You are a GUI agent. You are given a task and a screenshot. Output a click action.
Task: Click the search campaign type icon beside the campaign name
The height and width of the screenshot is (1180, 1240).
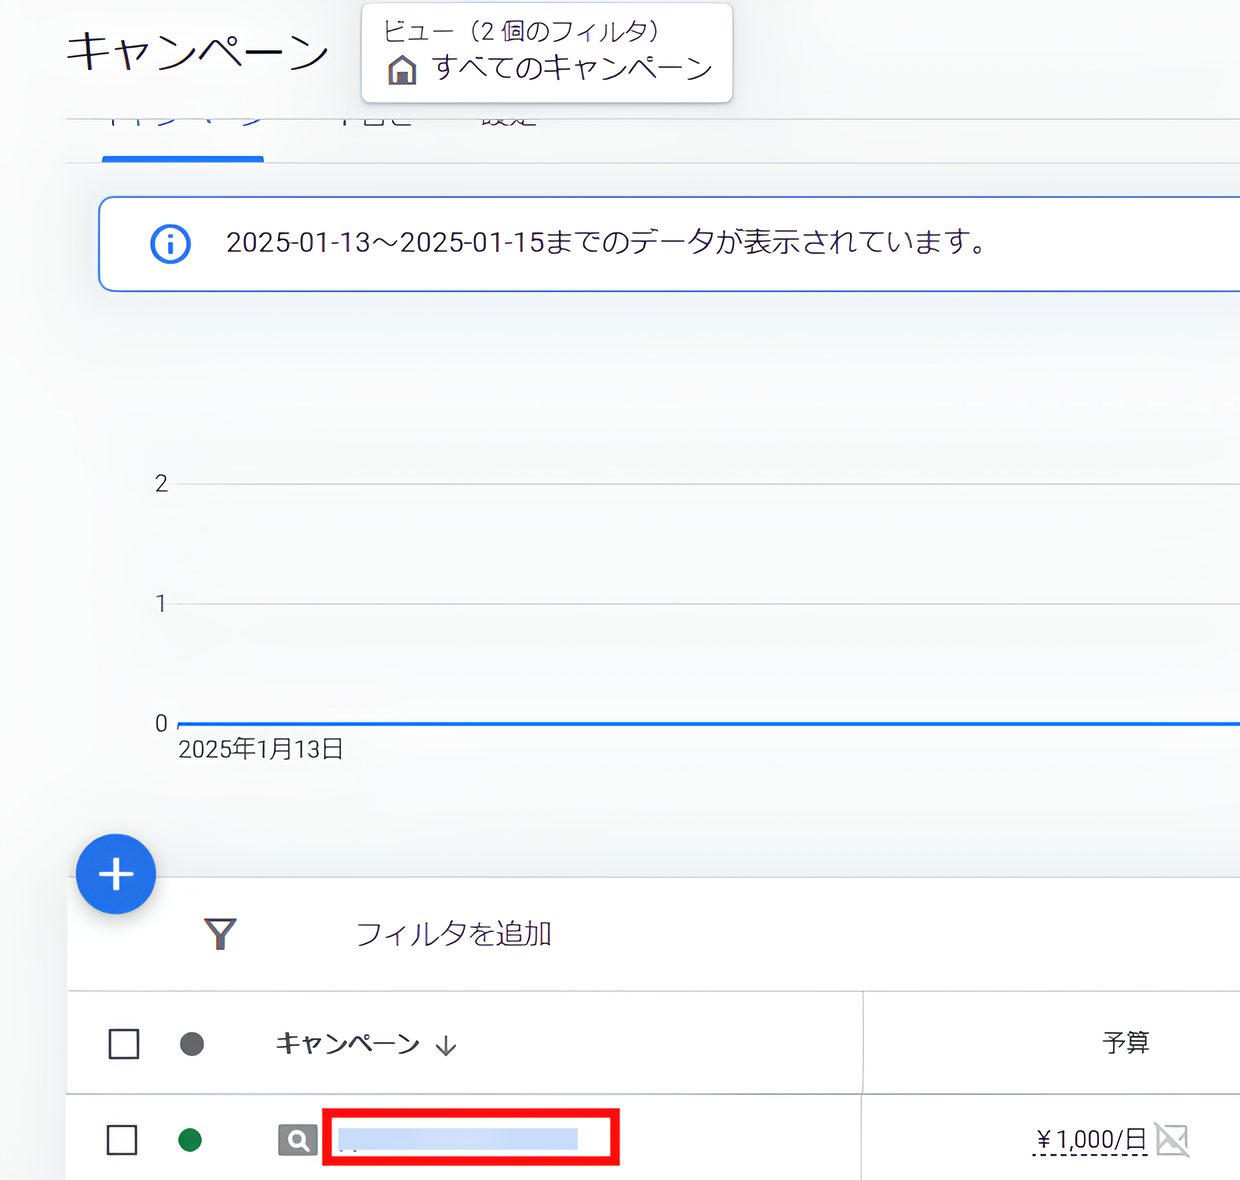point(297,1140)
